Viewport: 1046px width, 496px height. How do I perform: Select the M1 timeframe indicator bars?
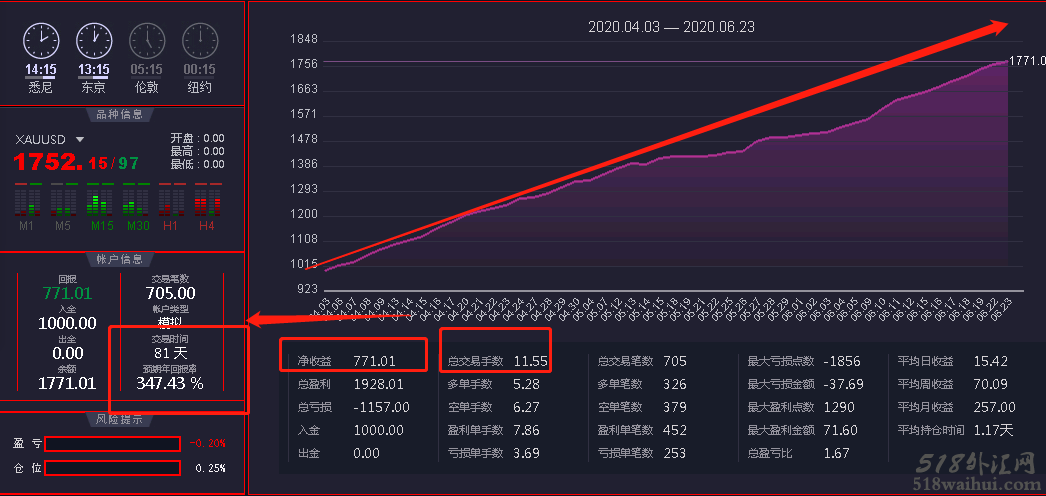27,200
